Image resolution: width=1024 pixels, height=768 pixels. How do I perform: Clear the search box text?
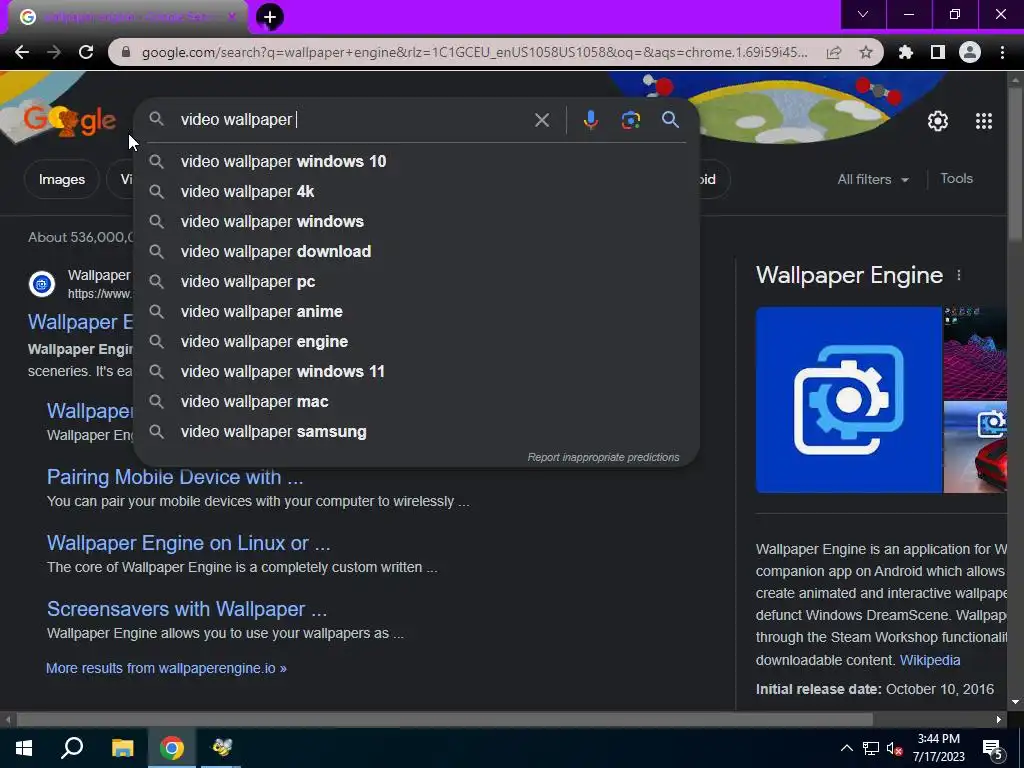[541, 120]
